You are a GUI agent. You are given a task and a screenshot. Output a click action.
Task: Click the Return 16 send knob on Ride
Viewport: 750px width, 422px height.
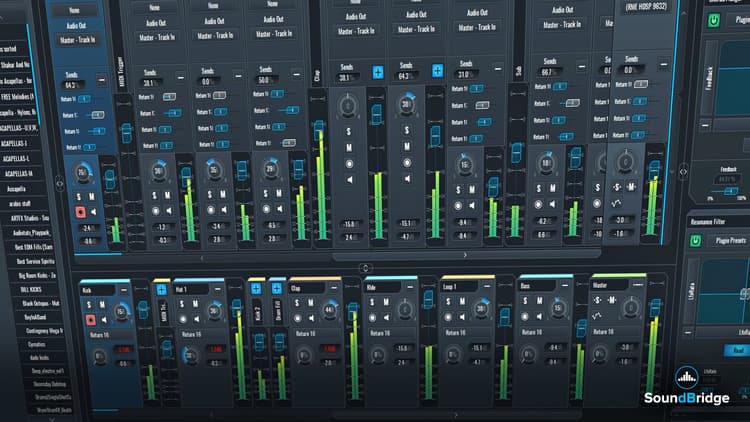pyautogui.click(x=378, y=355)
